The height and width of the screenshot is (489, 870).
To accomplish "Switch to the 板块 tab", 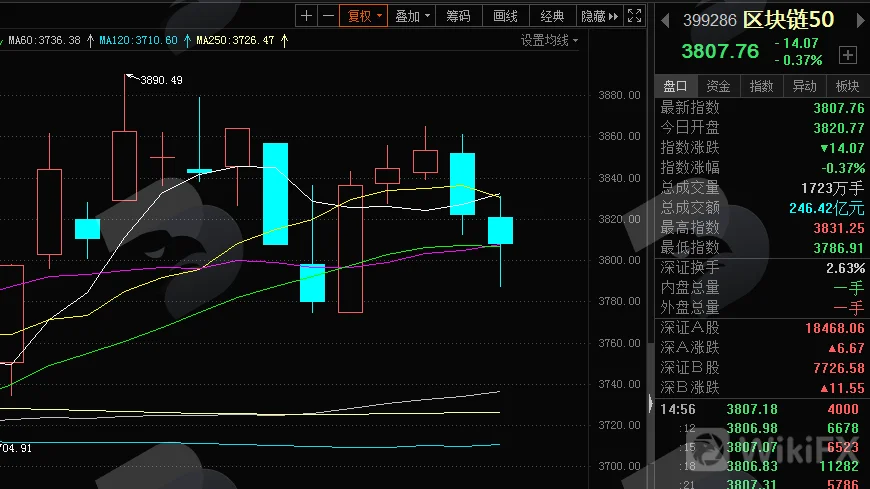I will [x=847, y=86].
